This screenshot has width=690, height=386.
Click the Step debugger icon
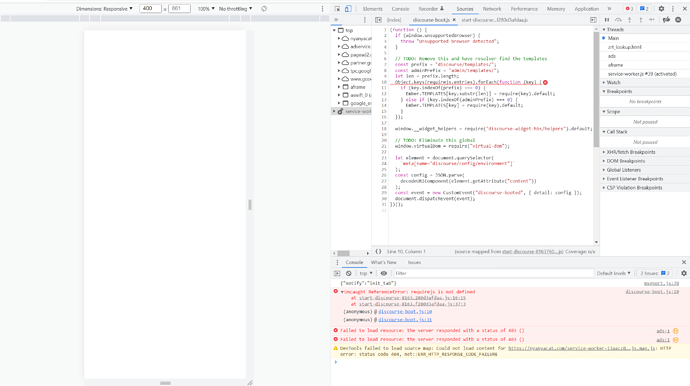(652, 20)
